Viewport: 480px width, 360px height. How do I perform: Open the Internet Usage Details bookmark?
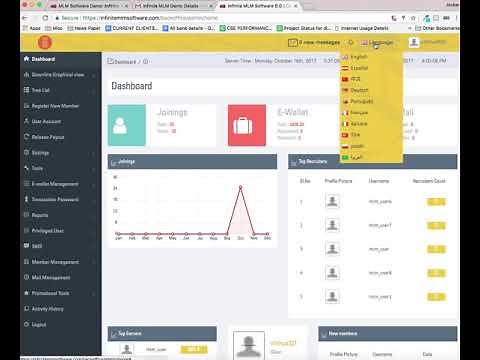[361, 28]
